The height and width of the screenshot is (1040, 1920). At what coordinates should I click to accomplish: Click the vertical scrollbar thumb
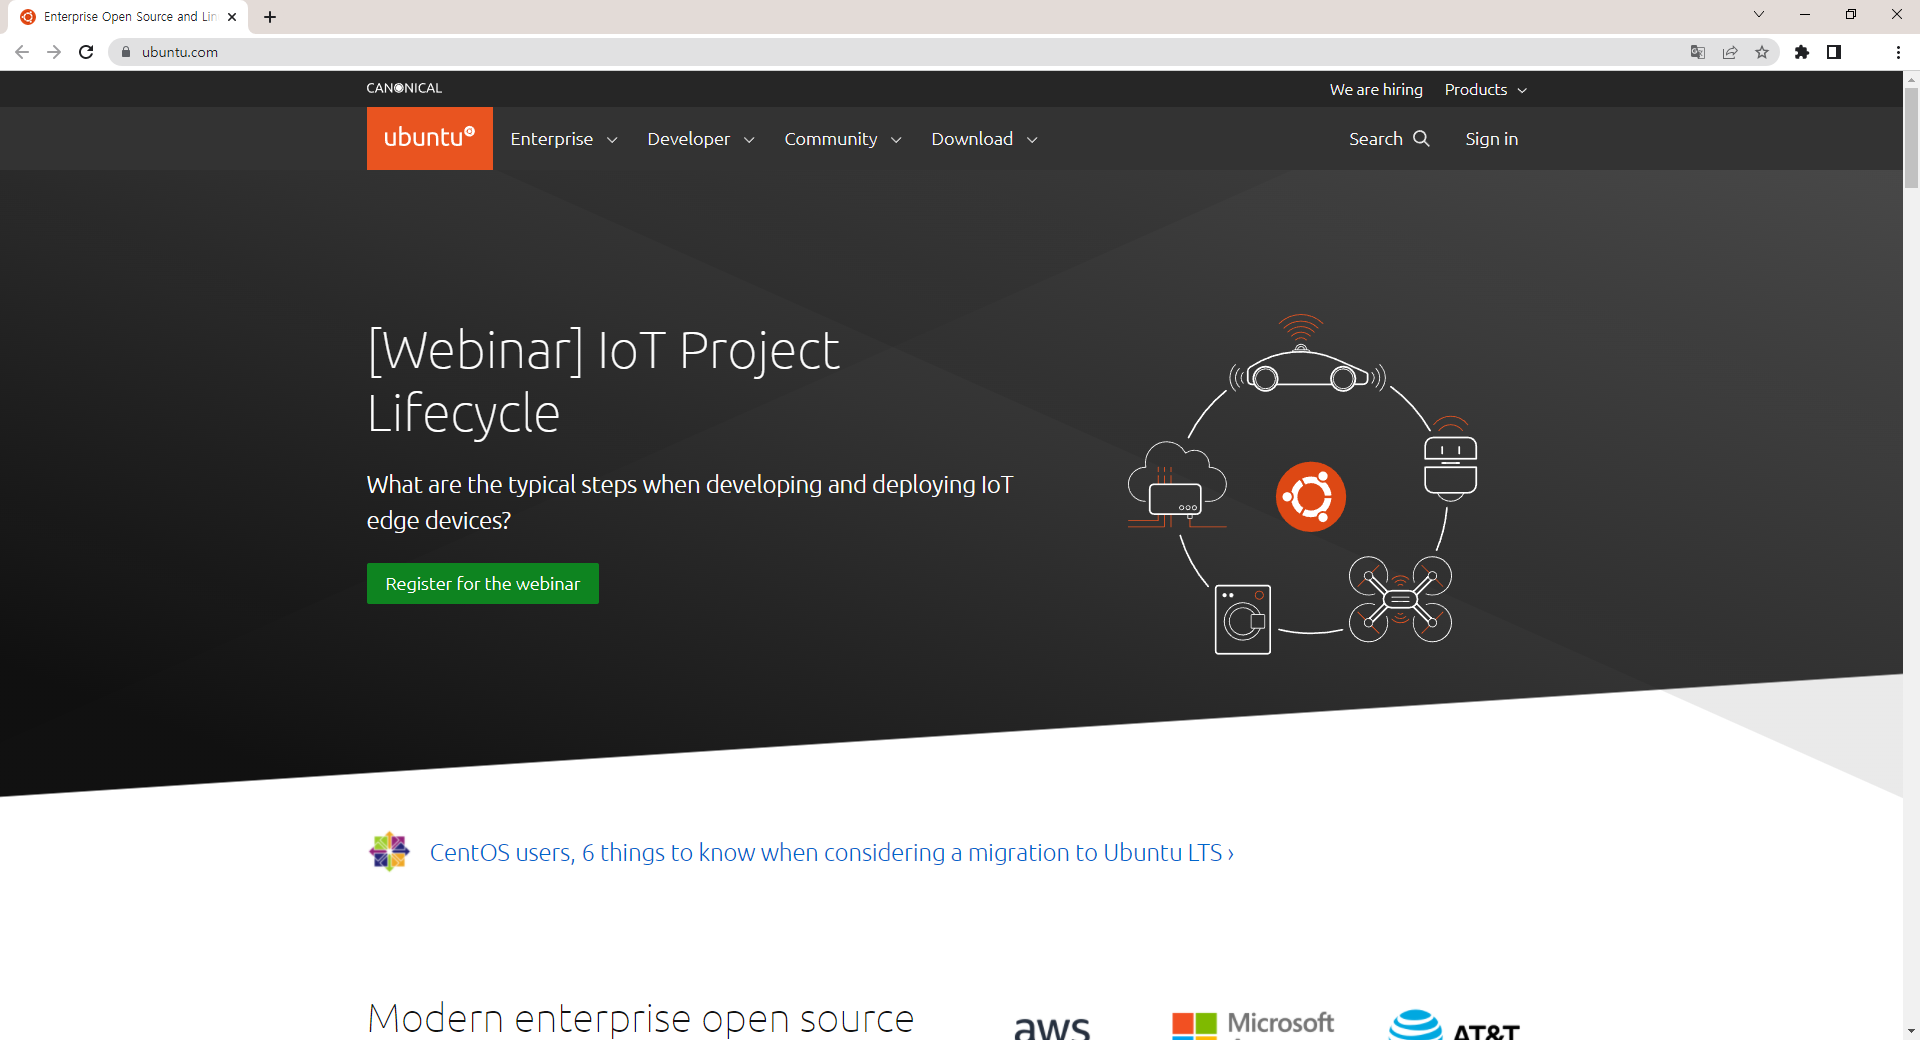pyautogui.click(x=1911, y=137)
